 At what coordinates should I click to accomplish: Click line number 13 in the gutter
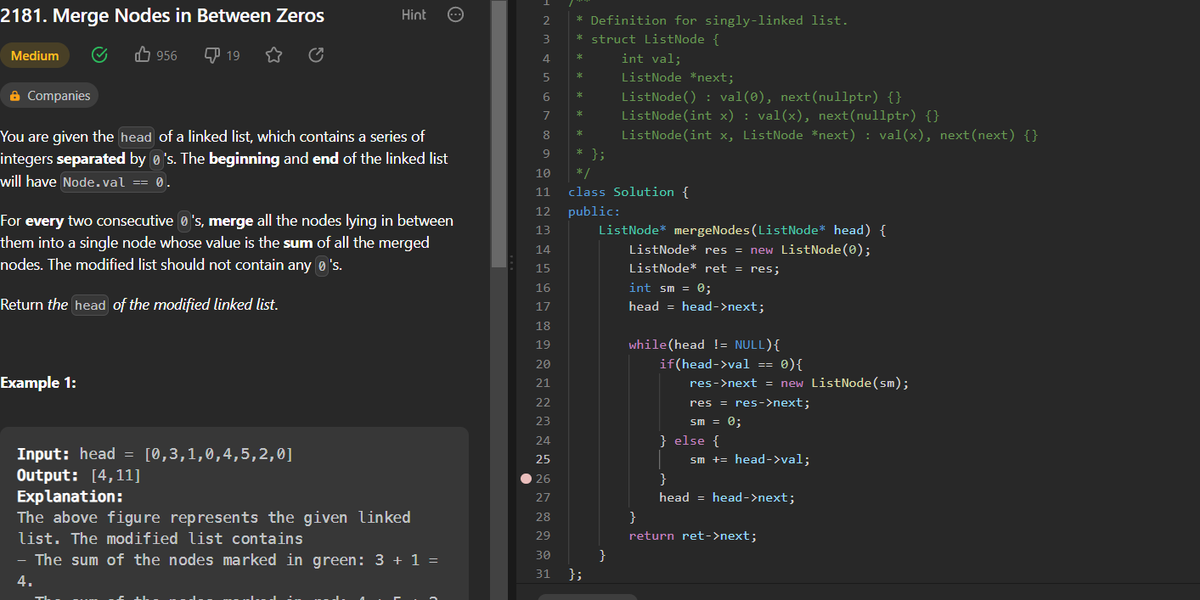(543, 230)
